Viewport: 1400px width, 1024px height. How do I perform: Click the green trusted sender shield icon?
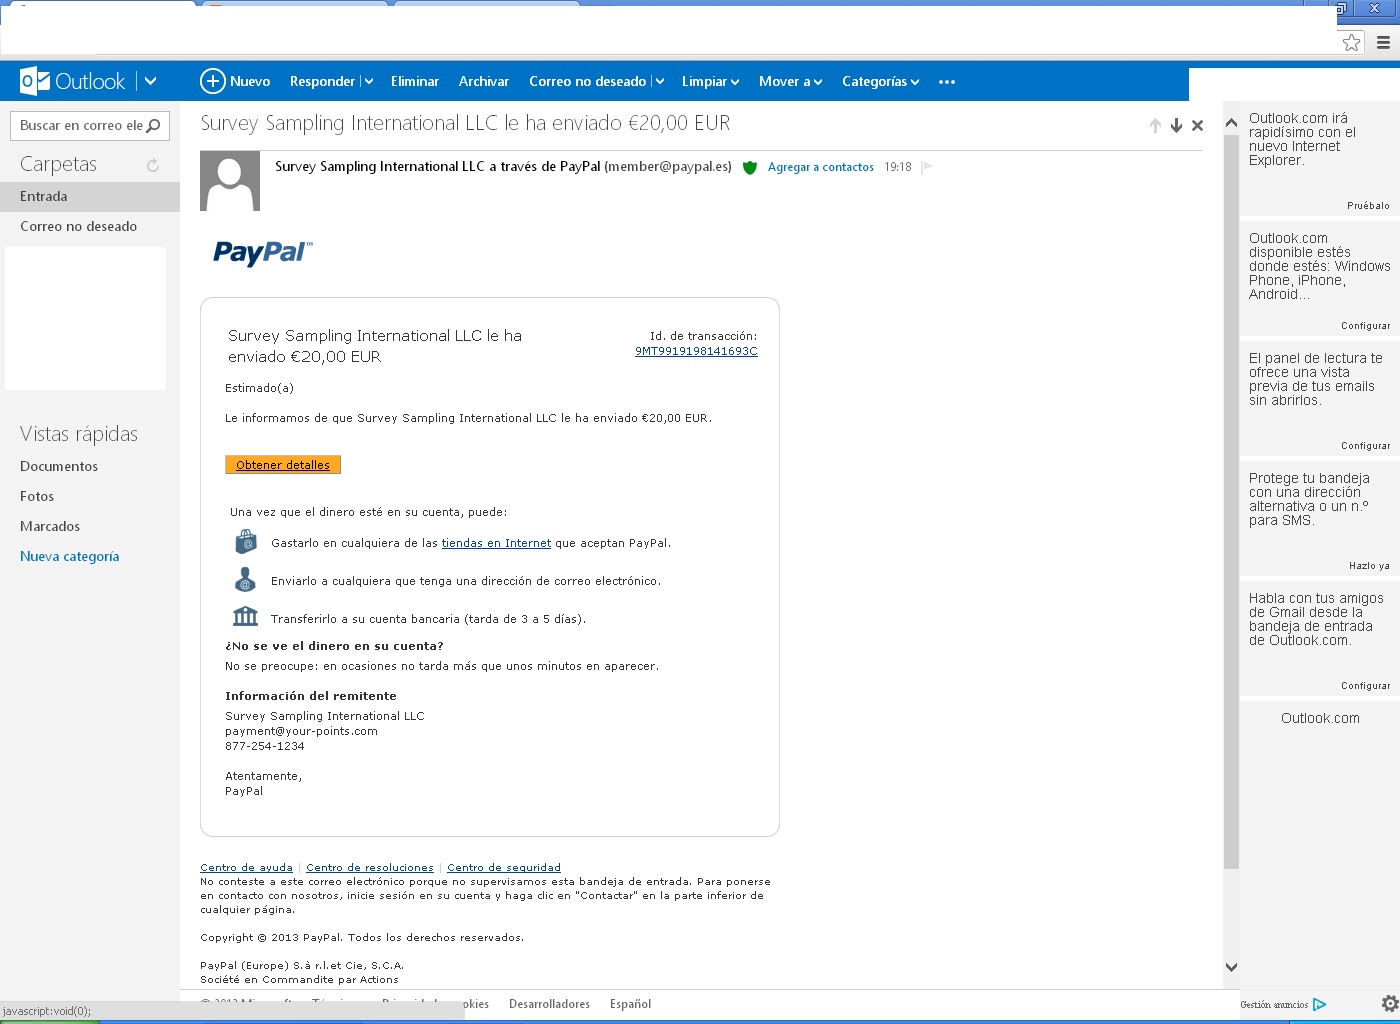point(750,167)
